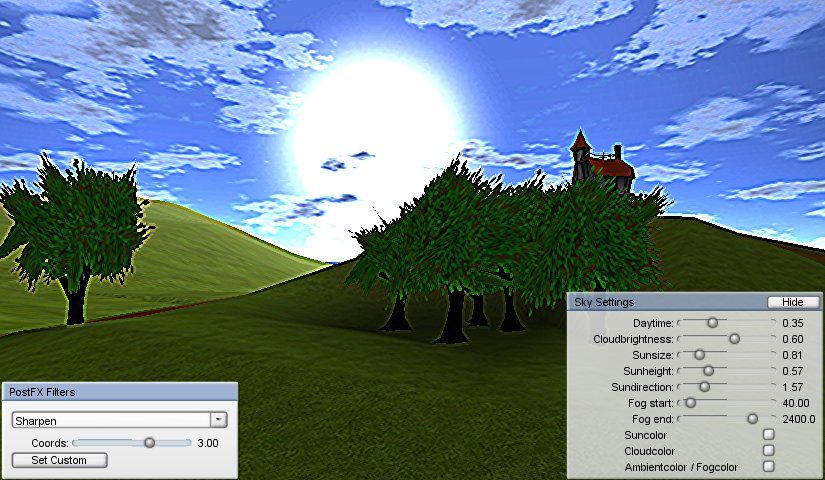Click the Fog end slider handle
The width and height of the screenshot is (825, 480).
coord(752,419)
